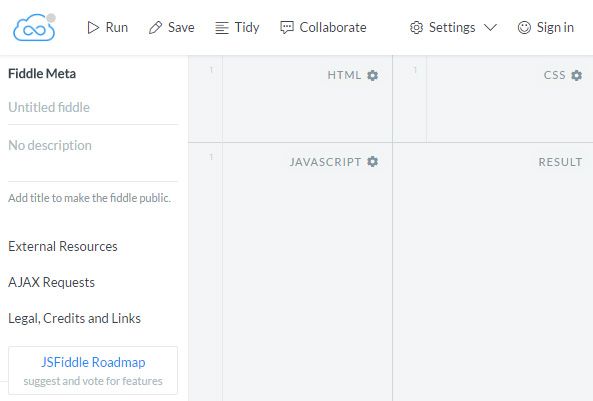593x401 pixels.
Task: Click the Tidy lines icon
Action: (222, 28)
